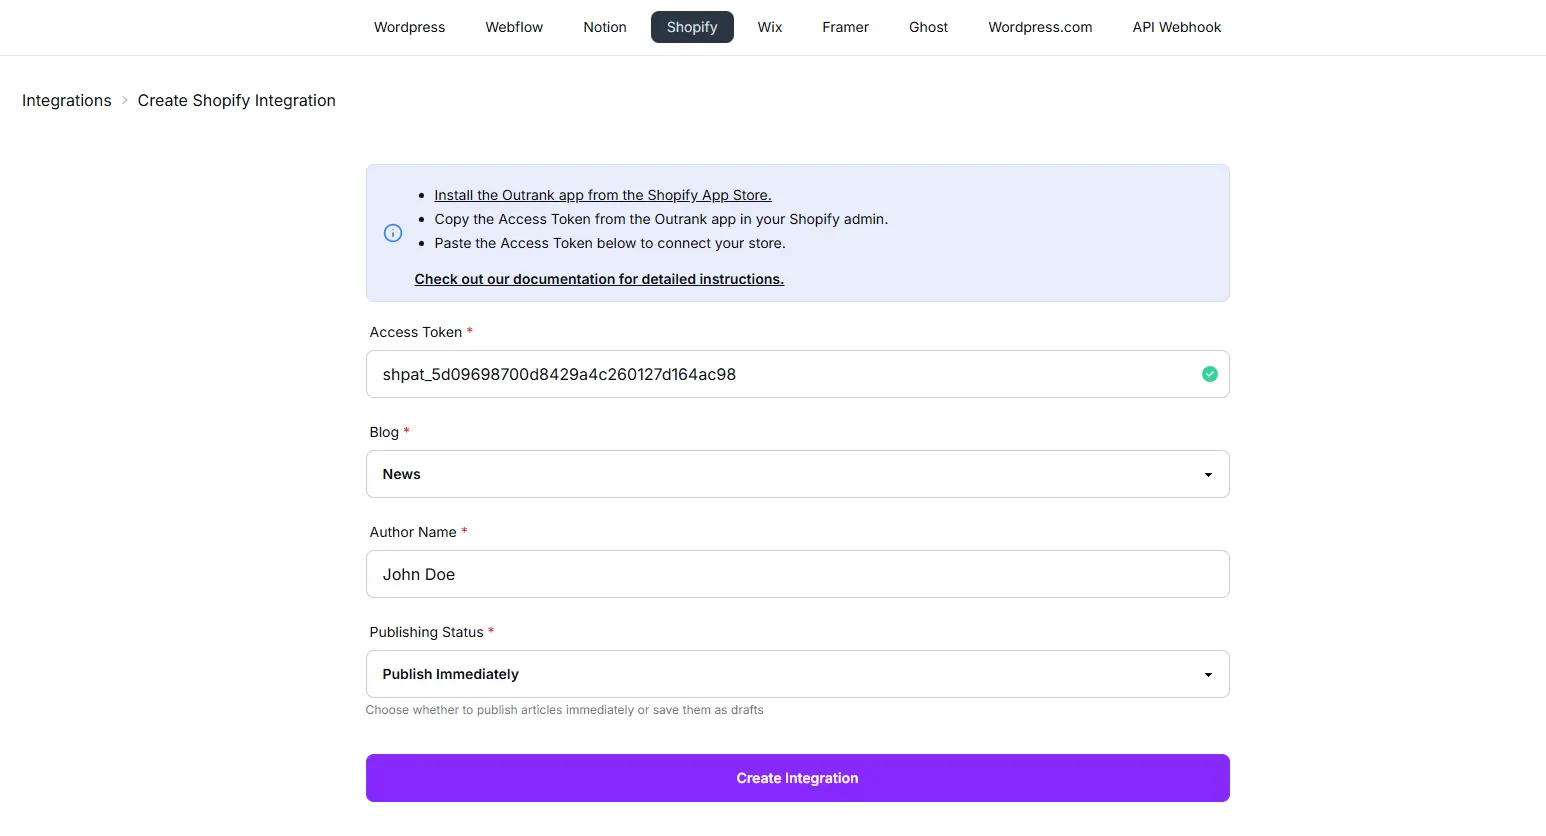Click the Create Integration button
Viewport: 1546px width, 836px height.
tap(797, 778)
